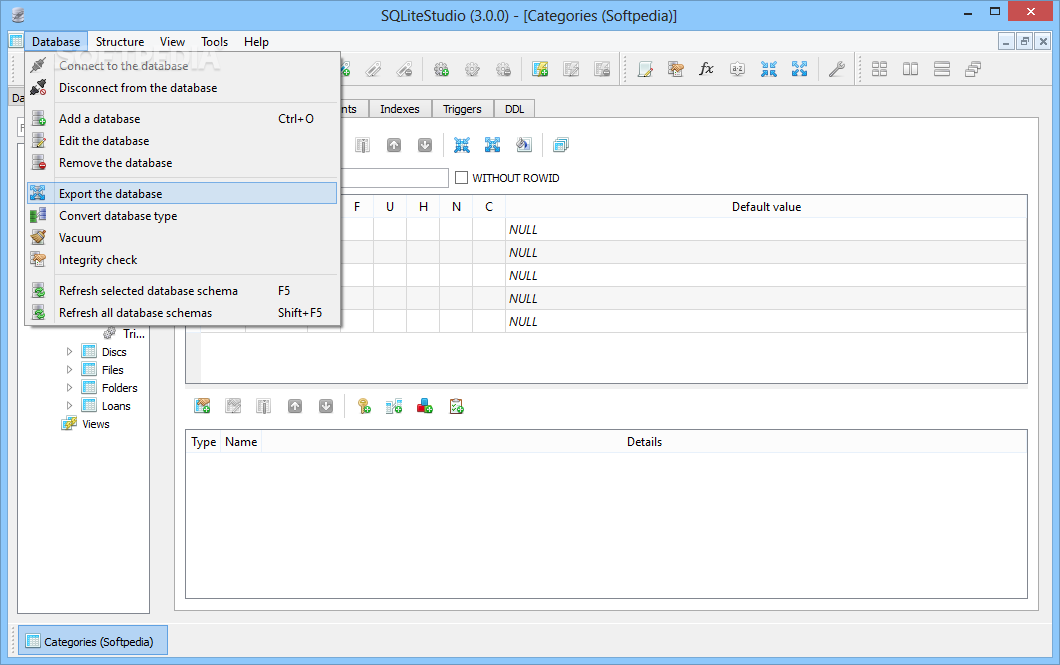The height and width of the screenshot is (665, 1060).
Task: Expand the Loans table node arrow
Action: 69,406
